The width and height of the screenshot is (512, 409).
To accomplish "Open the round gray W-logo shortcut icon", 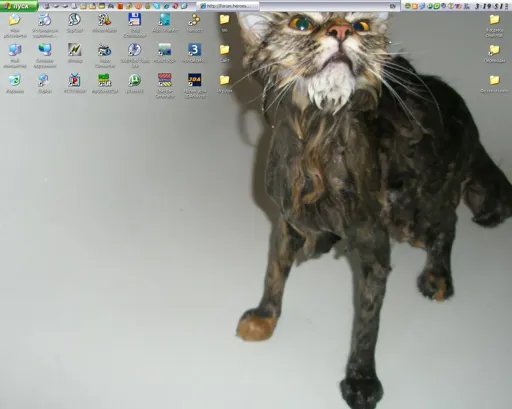I will pos(75,20).
